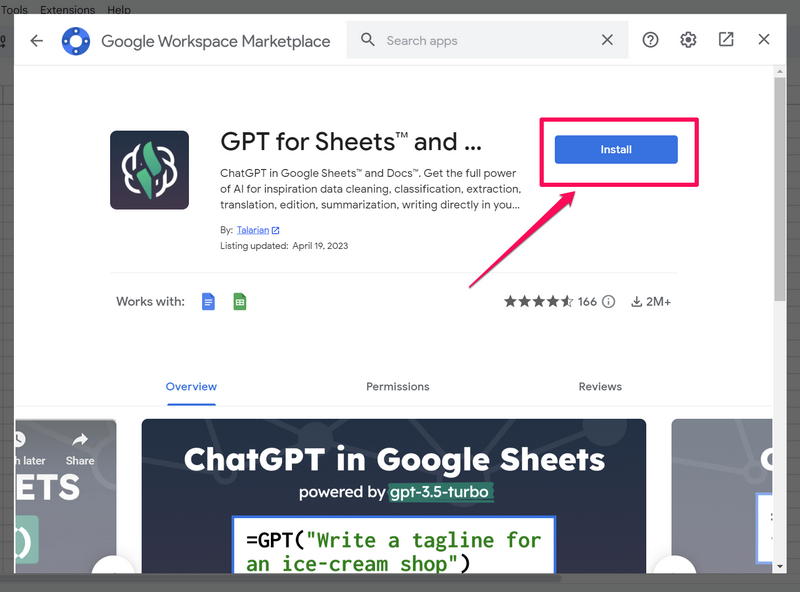Screen dimensions: 800x592
Task: Click the rating info icon
Action: (608, 301)
